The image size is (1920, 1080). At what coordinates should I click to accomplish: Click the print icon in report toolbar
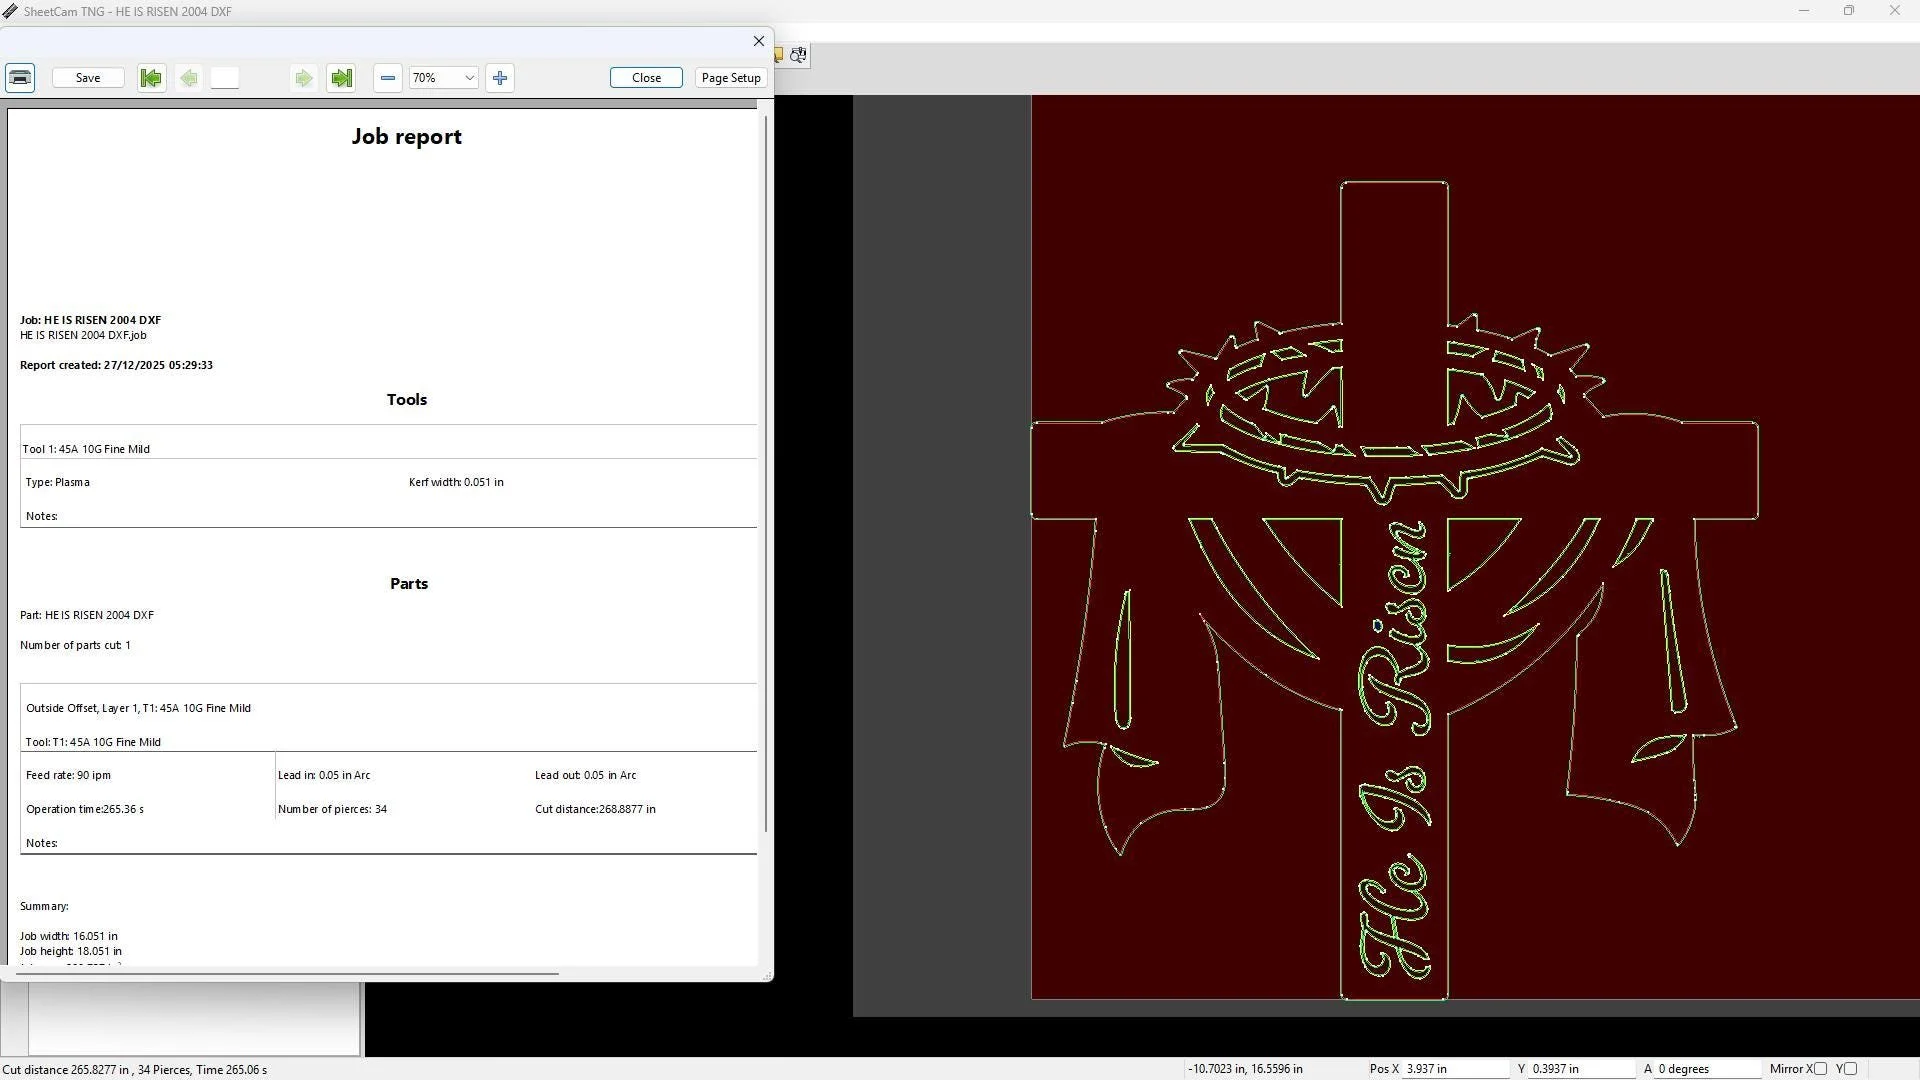click(20, 78)
